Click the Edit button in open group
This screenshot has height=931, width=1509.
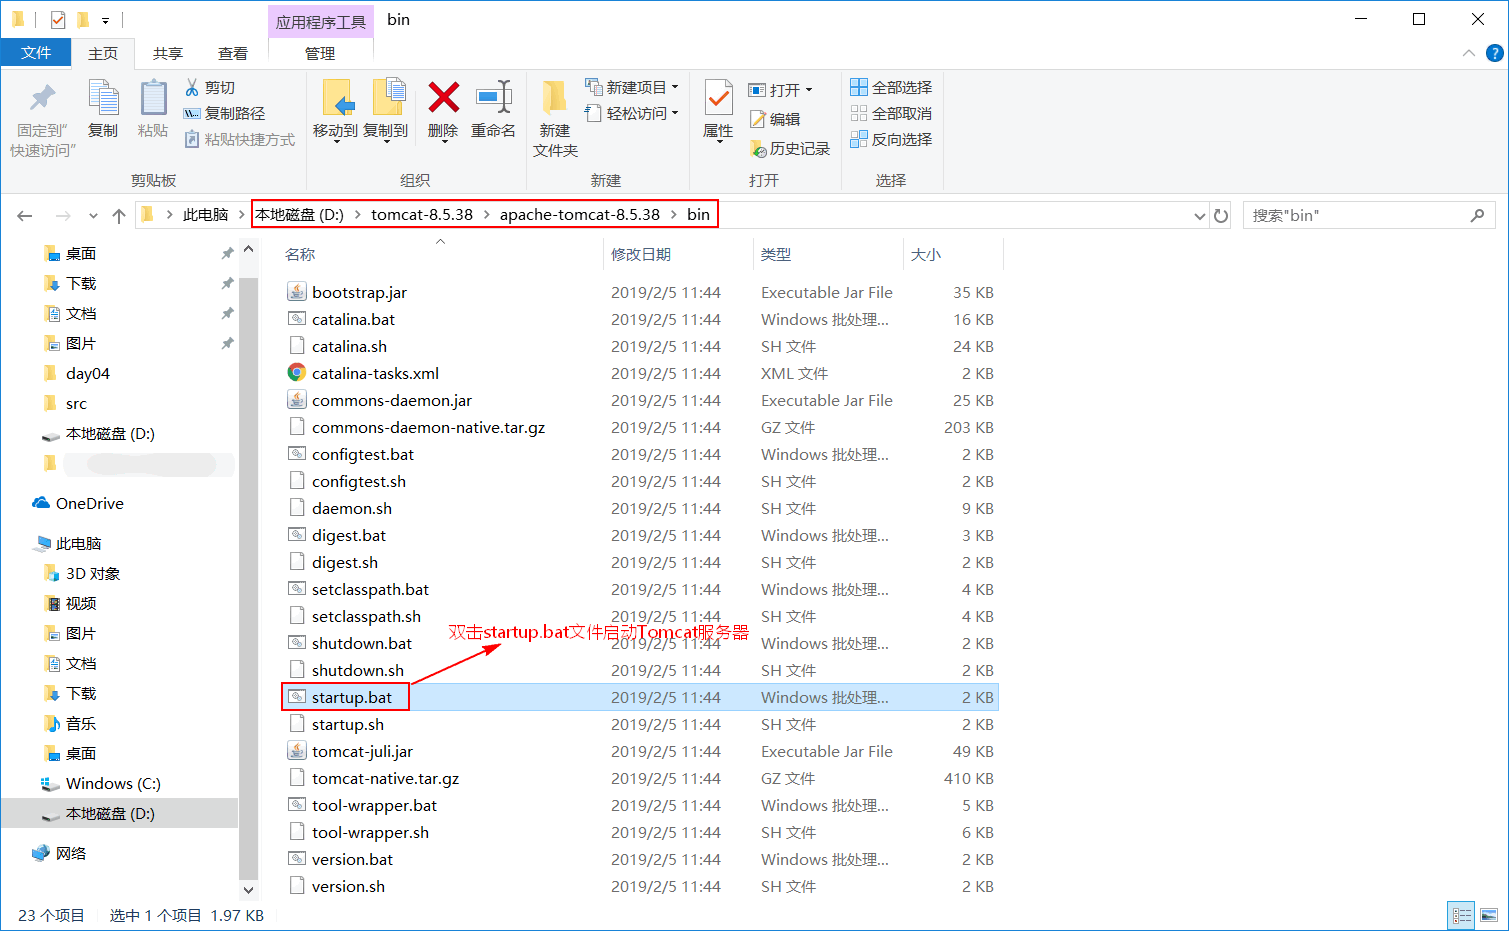(x=775, y=119)
